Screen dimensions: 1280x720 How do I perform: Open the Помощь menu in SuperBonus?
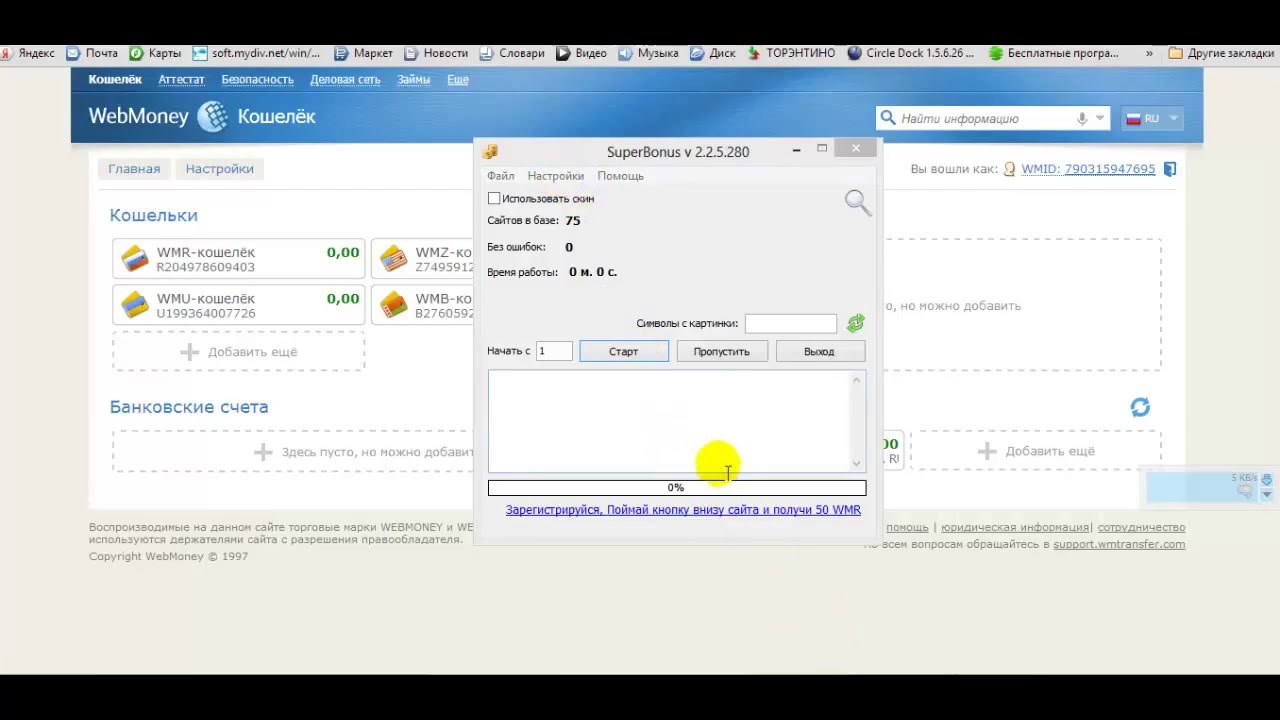621,176
